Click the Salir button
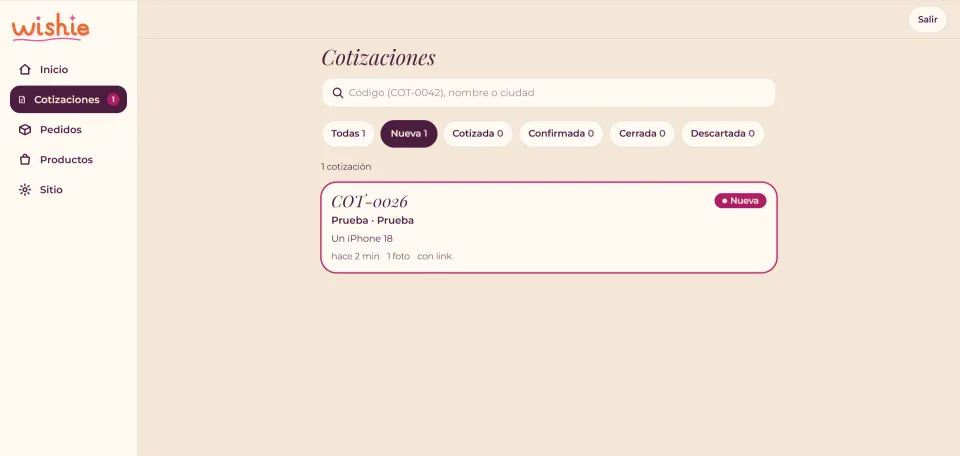The height and width of the screenshot is (456, 960). [x=928, y=20]
